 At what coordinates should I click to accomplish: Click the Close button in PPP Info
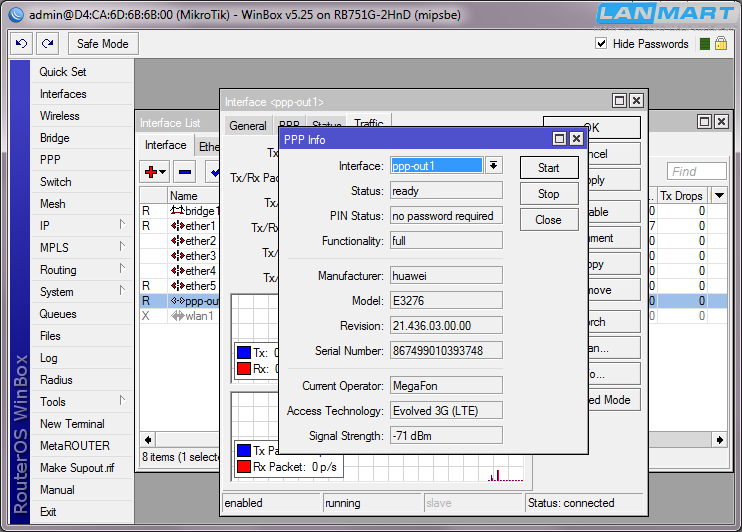pos(549,220)
